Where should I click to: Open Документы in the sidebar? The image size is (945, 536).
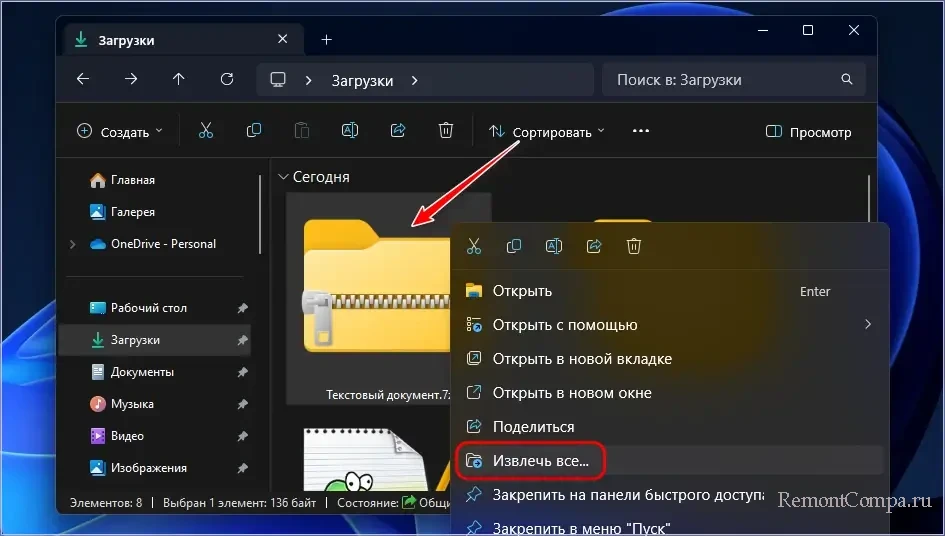pos(142,372)
